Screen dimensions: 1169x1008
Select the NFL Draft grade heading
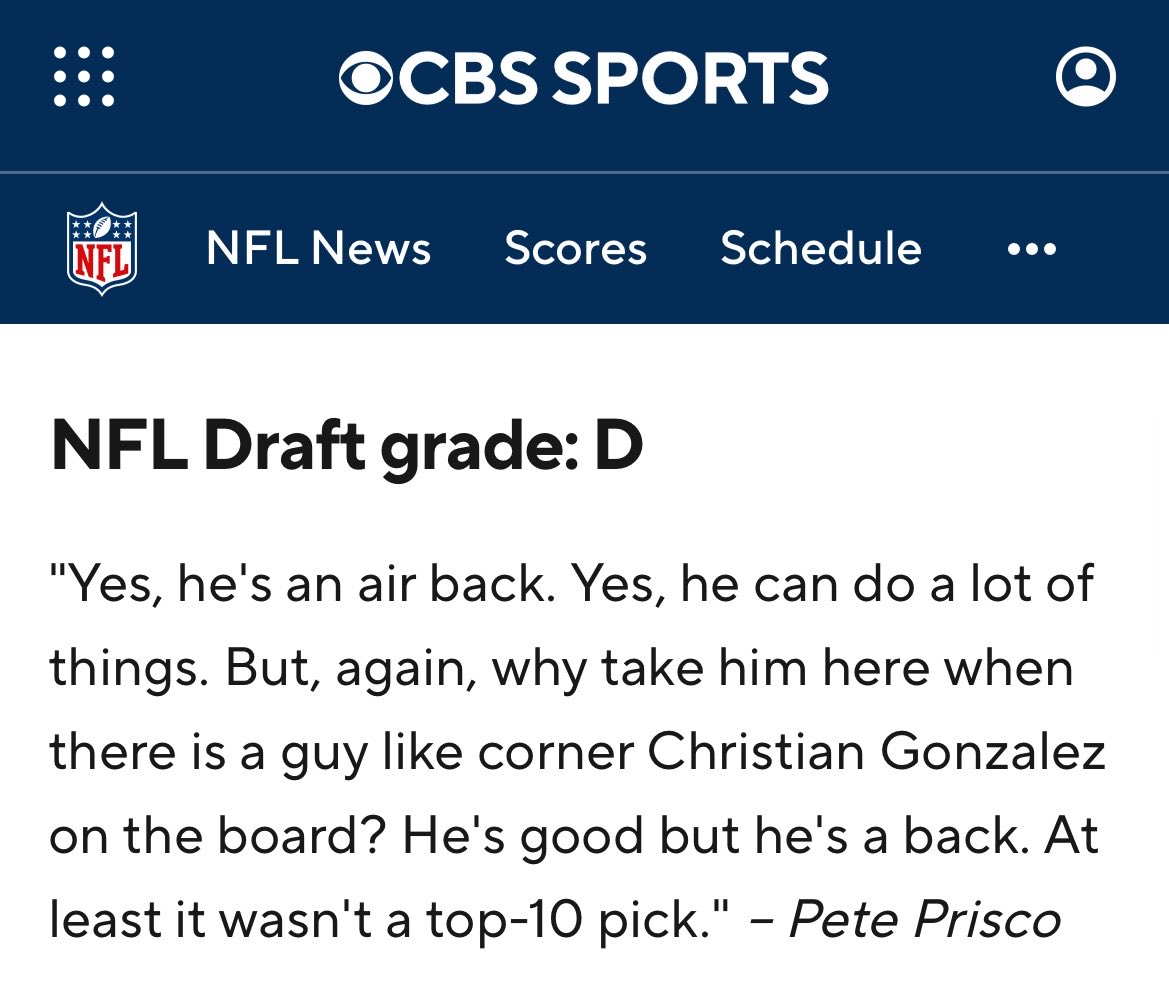click(347, 447)
